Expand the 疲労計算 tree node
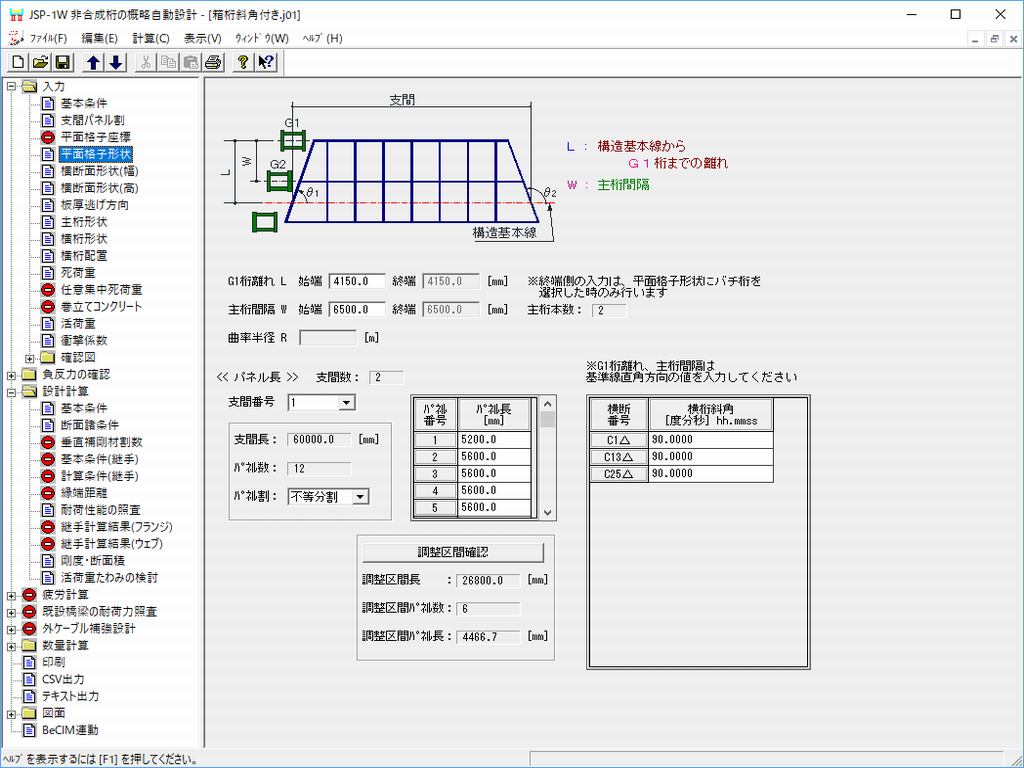Viewport: 1024px width, 768px height. [x=11, y=595]
